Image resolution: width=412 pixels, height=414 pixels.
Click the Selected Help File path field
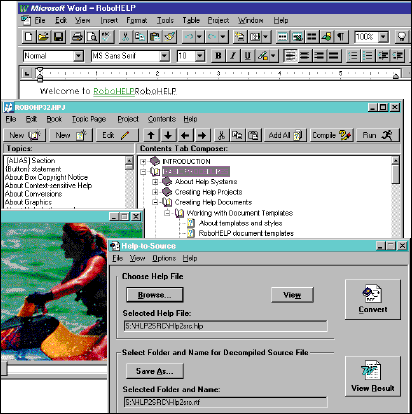tap(225, 326)
